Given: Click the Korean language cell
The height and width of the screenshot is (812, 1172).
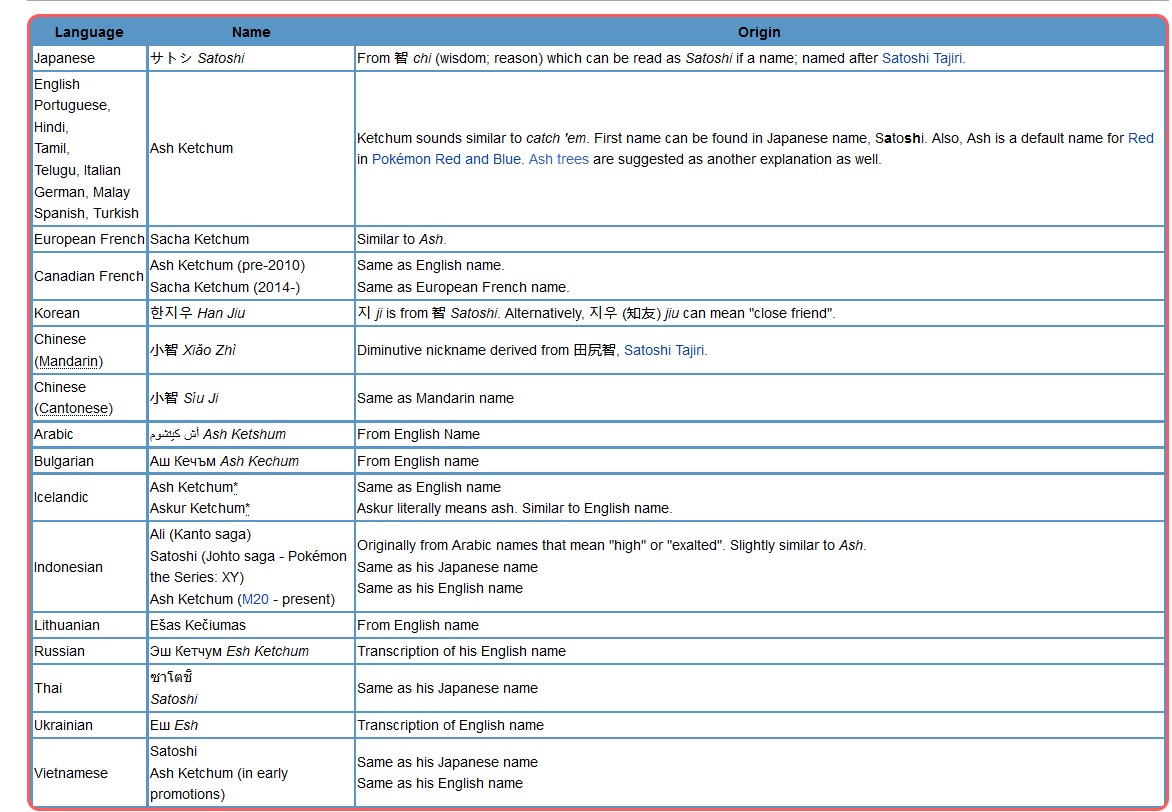Looking at the screenshot, I should (89, 313).
